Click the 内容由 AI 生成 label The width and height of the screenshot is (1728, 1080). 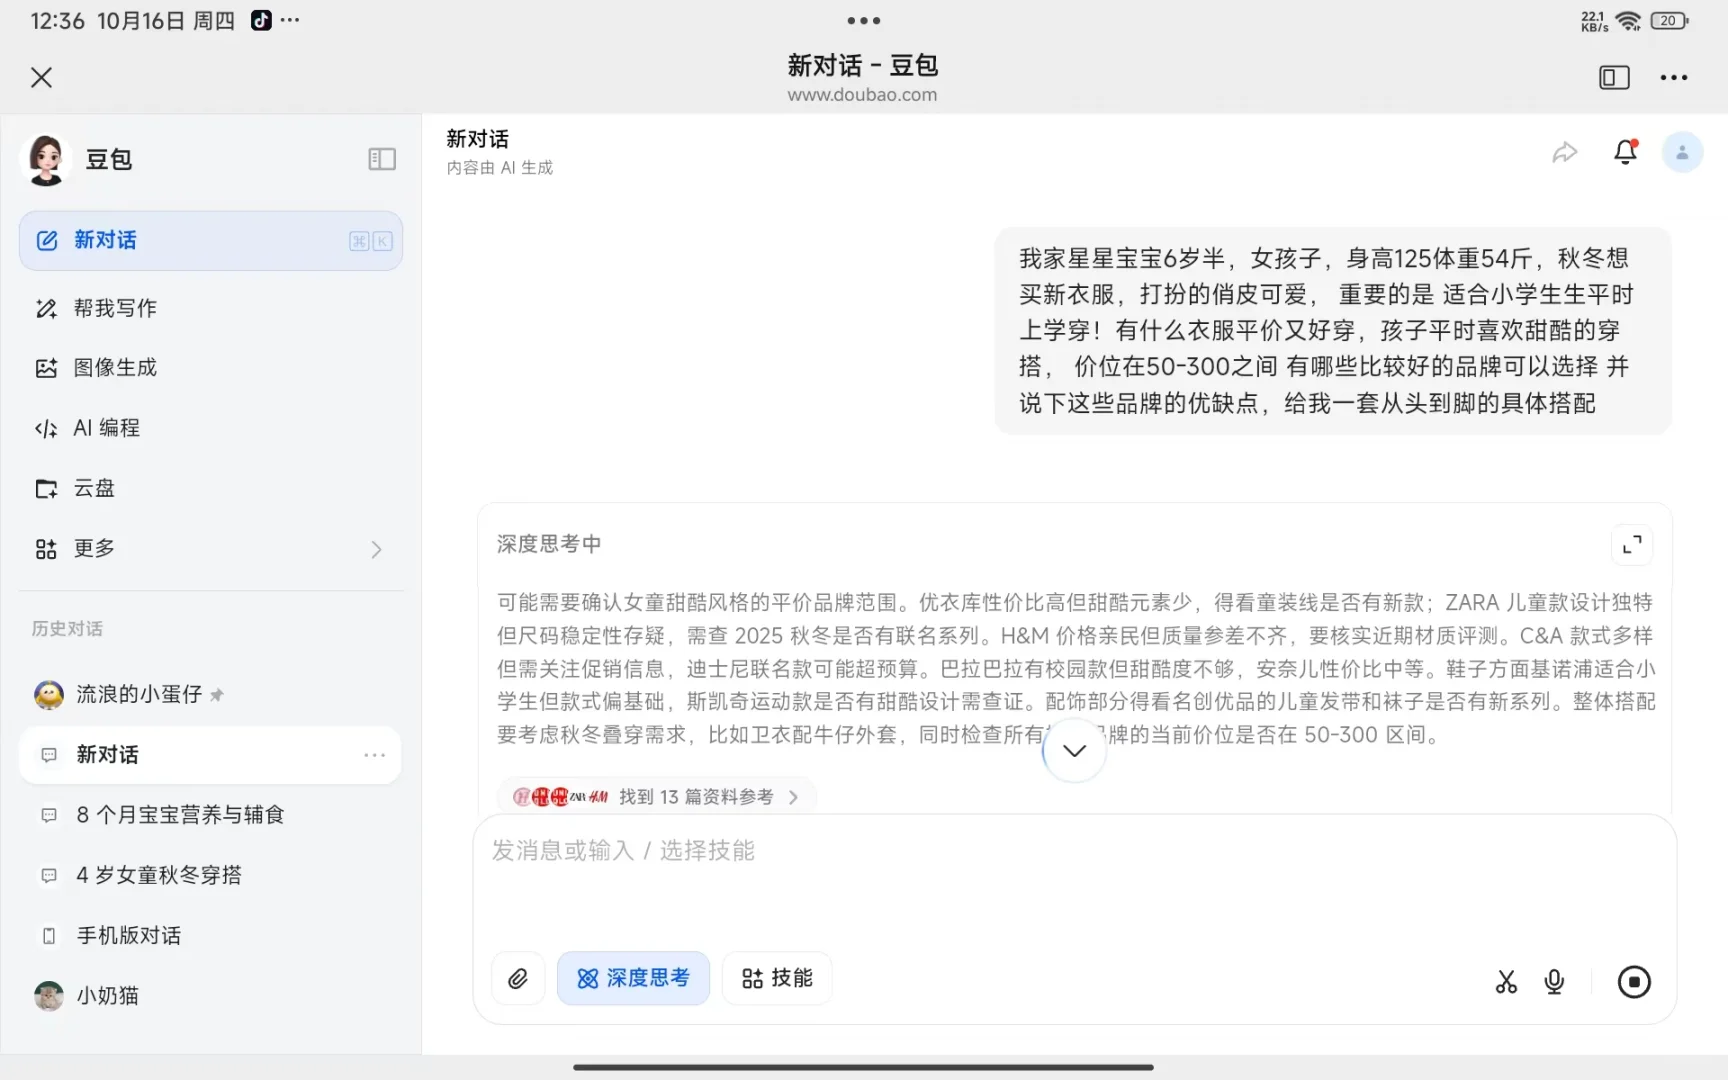[499, 168]
